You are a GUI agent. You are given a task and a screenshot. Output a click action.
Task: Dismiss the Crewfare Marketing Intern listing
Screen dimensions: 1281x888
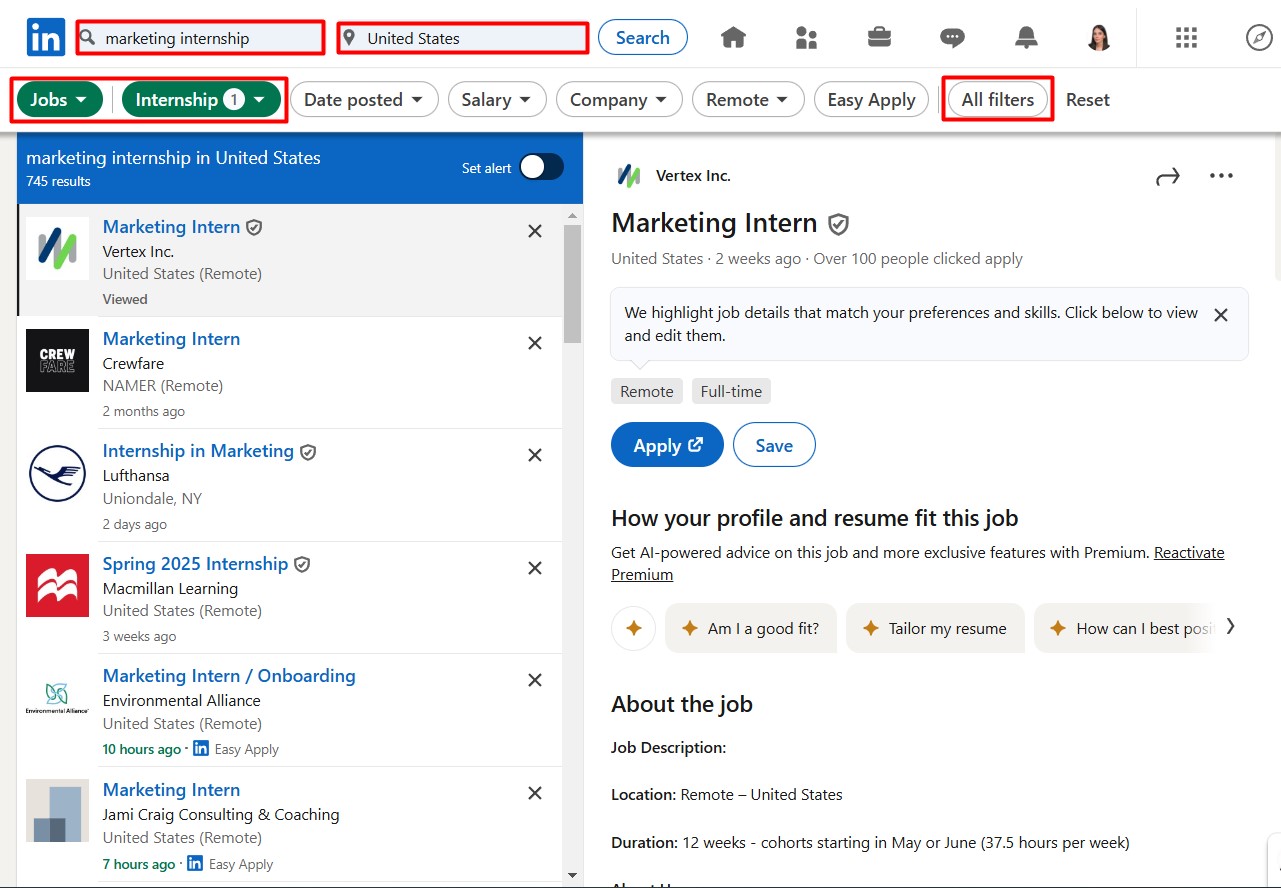click(x=535, y=343)
